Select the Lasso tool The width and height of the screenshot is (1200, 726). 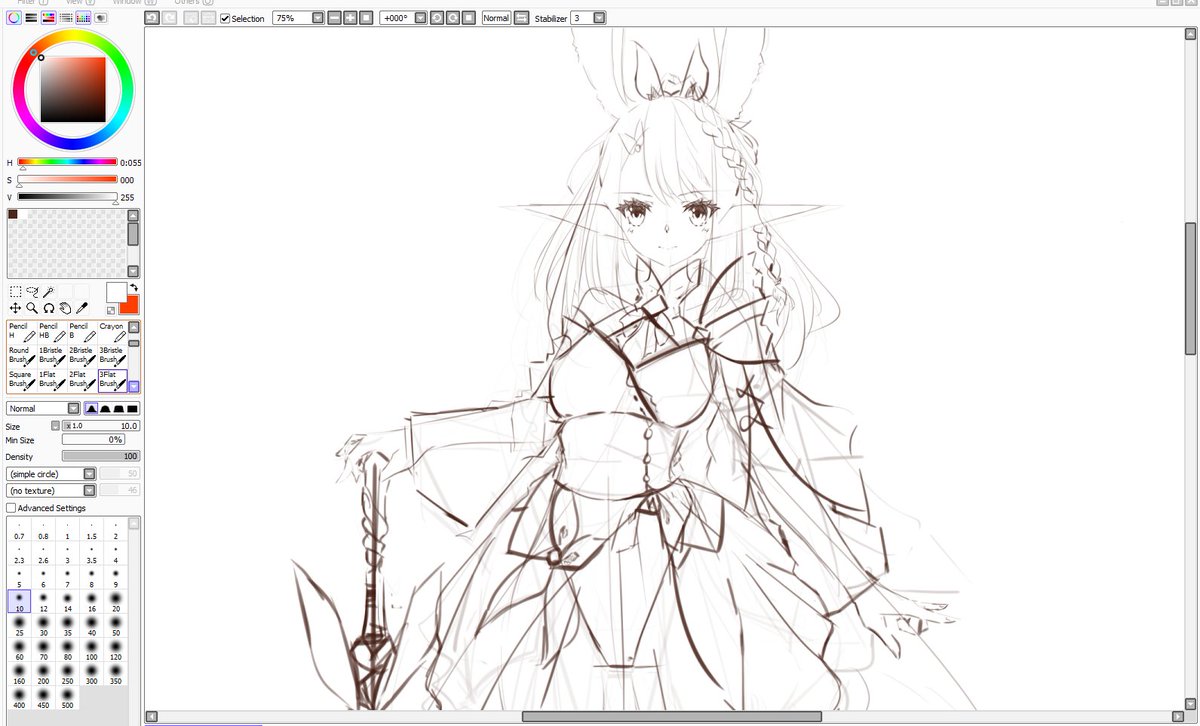click(32, 292)
